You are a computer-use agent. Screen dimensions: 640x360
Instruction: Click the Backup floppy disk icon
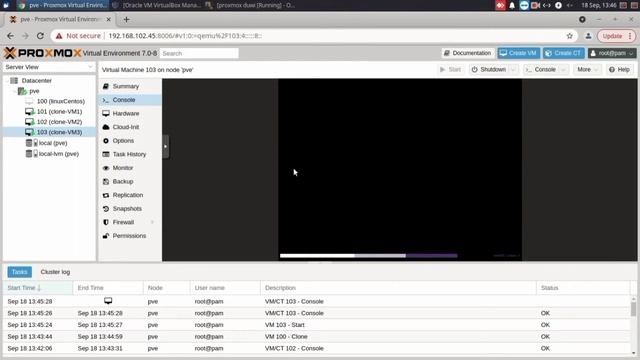coord(106,181)
